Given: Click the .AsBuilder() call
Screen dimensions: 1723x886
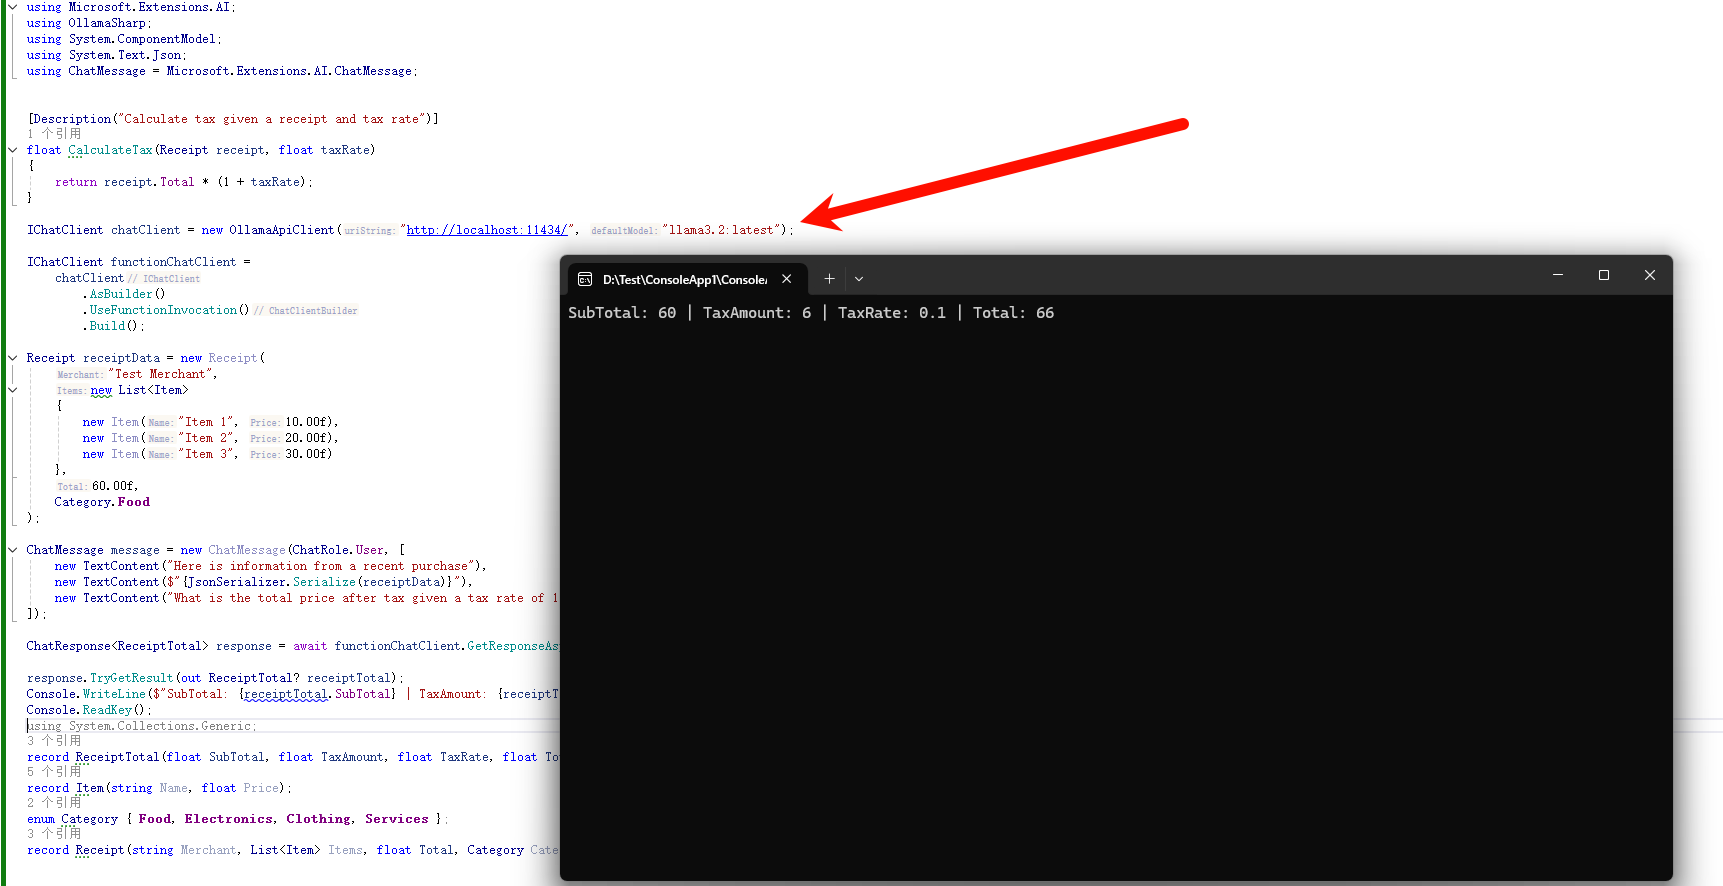Looking at the screenshot, I should pos(124,294).
